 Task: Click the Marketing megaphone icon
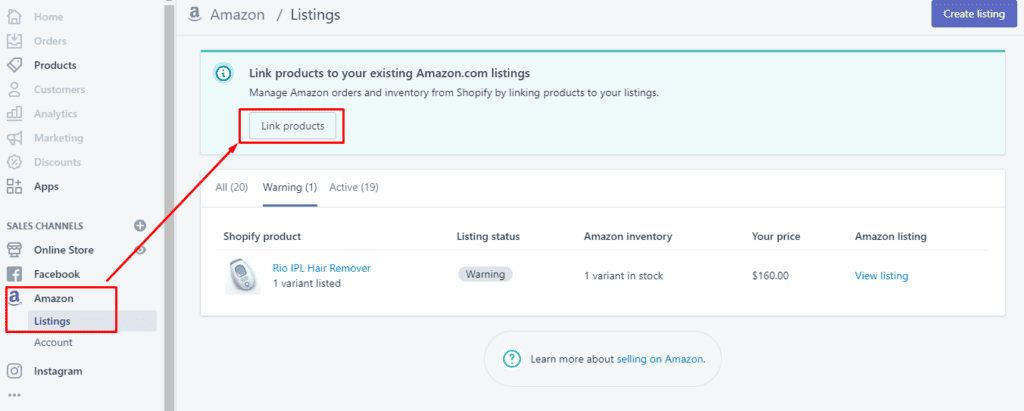(14, 138)
